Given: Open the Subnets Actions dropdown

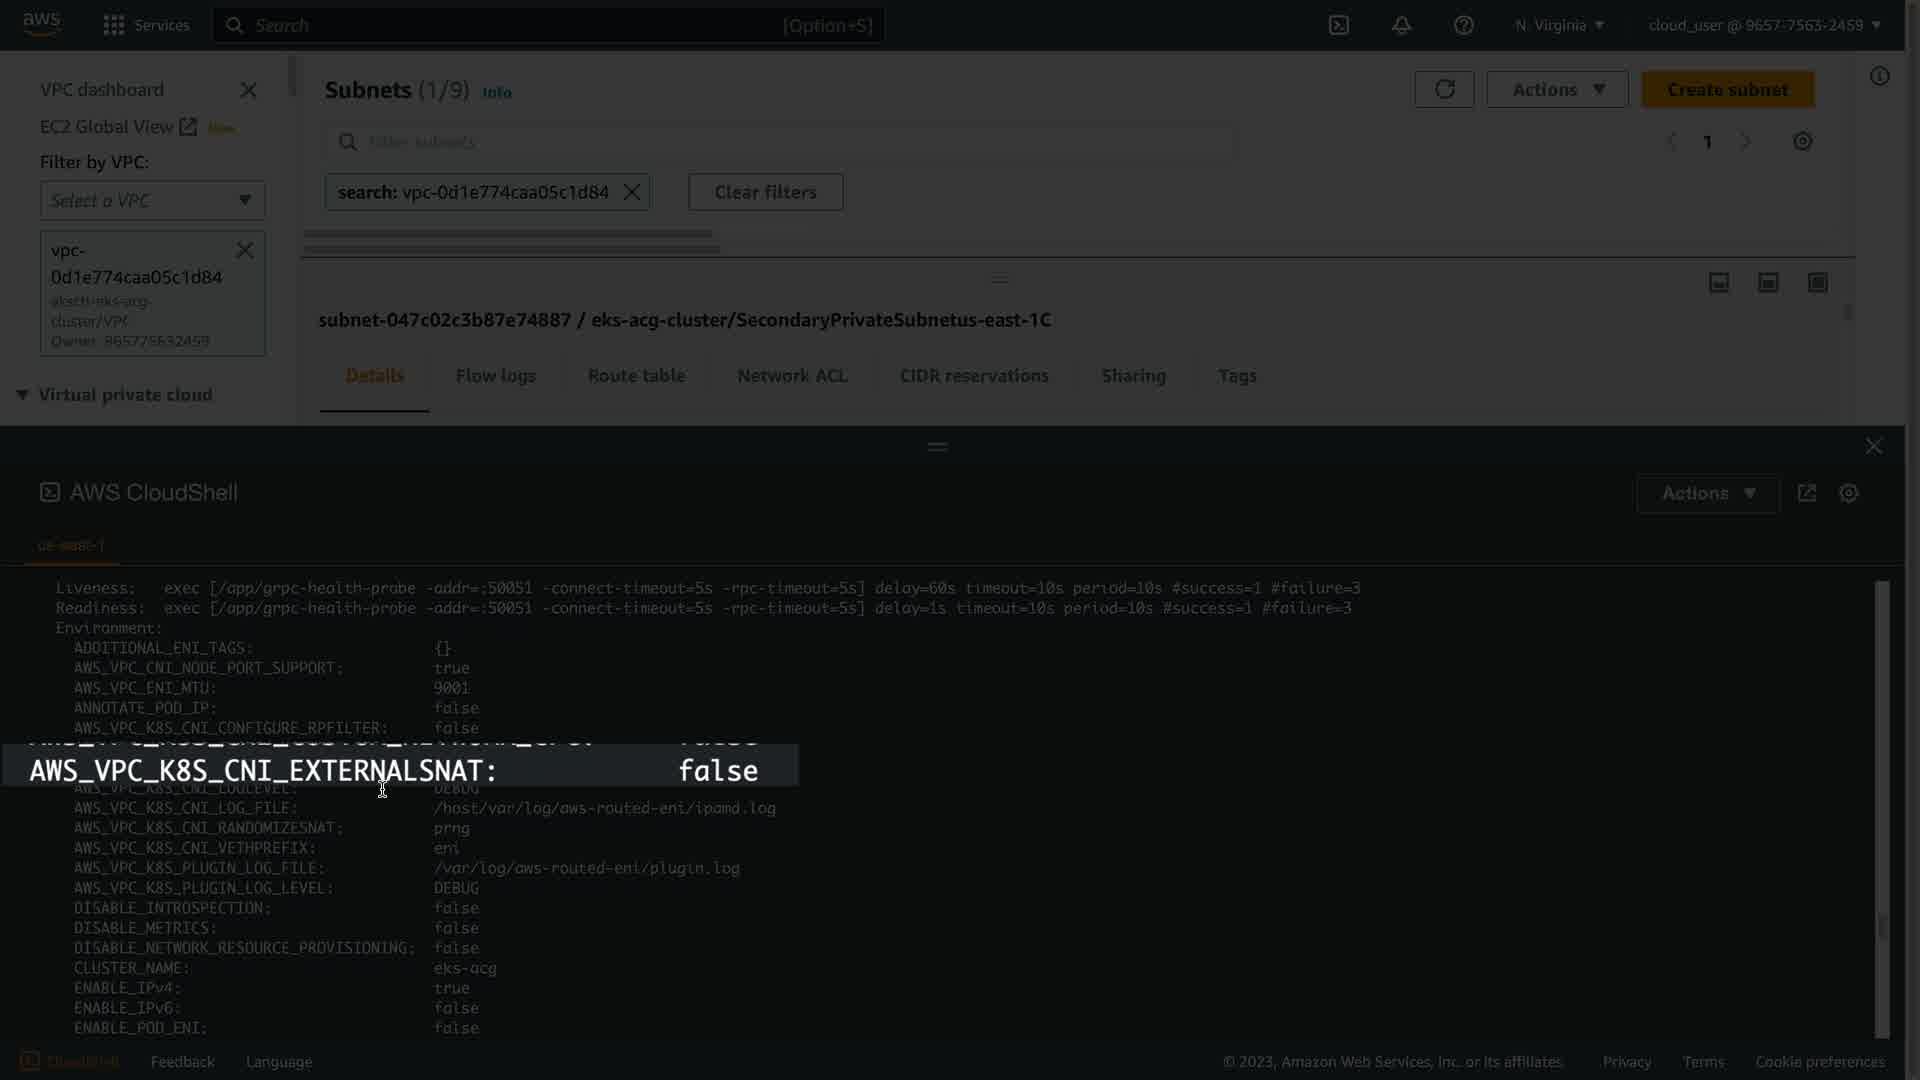Looking at the screenshot, I should (1557, 90).
